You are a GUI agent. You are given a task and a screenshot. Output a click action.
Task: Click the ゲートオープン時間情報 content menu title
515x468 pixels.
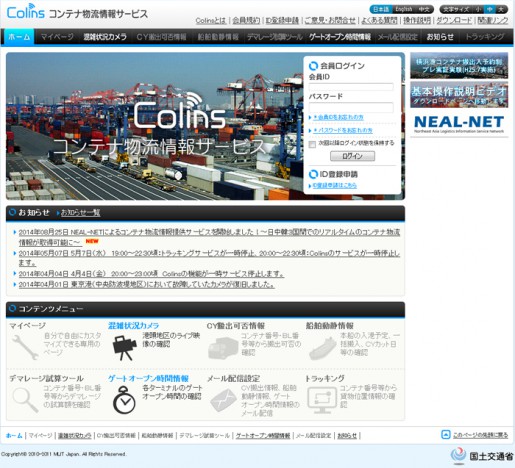[x=148, y=379]
